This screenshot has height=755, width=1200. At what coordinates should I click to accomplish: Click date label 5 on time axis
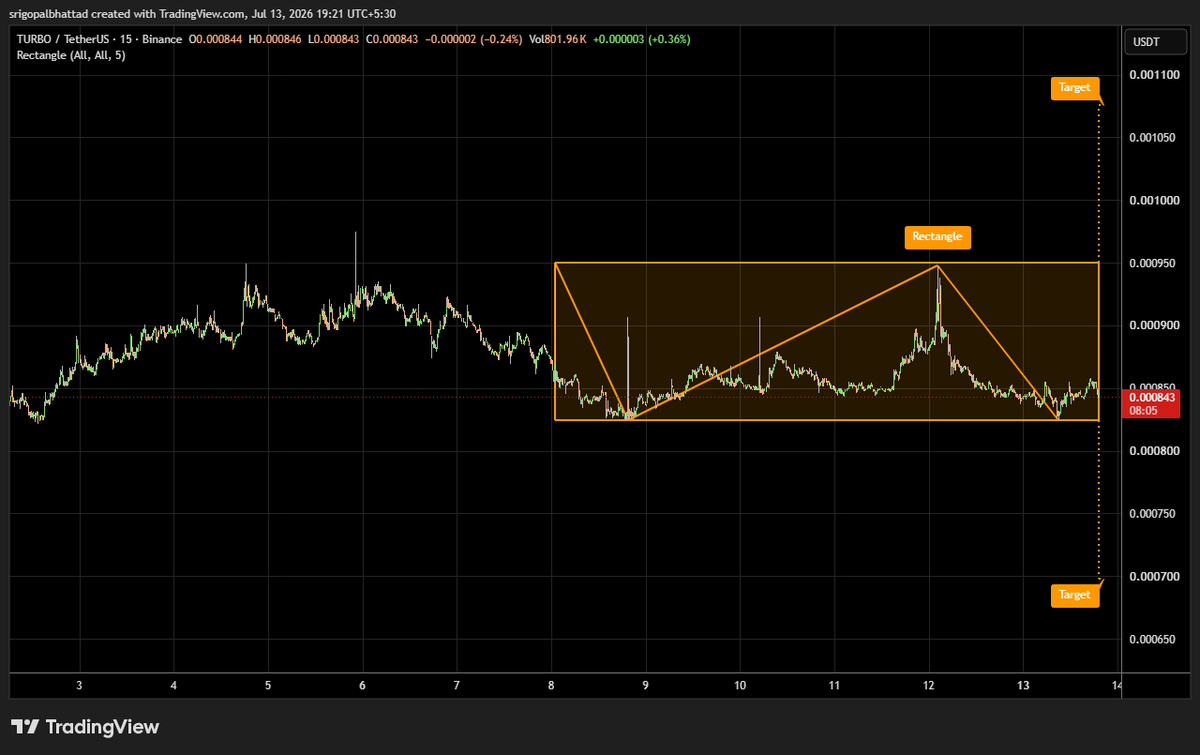tap(268, 685)
